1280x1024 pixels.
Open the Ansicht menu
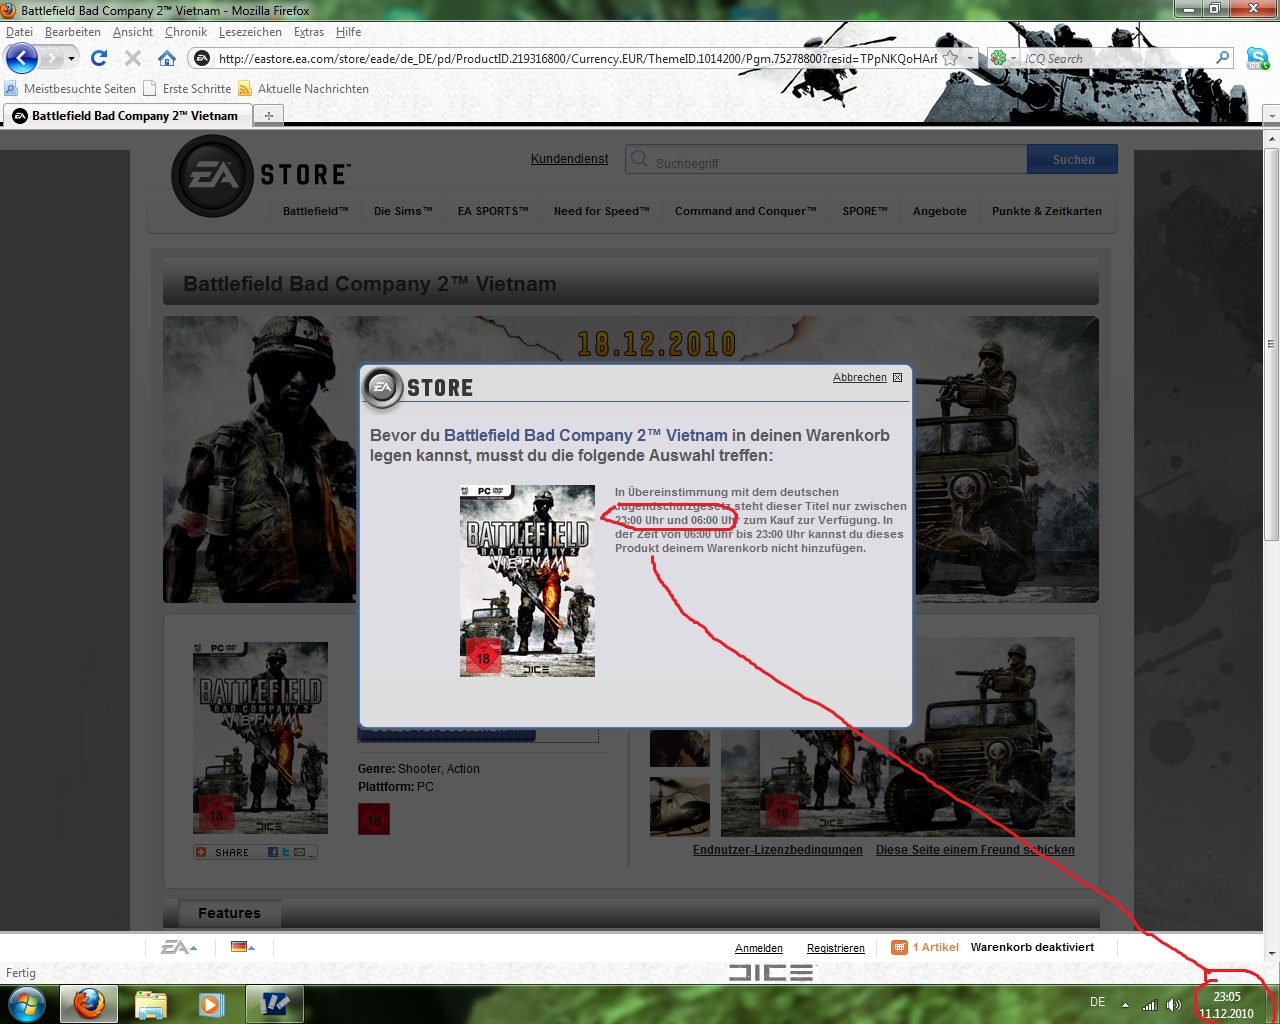(133, 32)
